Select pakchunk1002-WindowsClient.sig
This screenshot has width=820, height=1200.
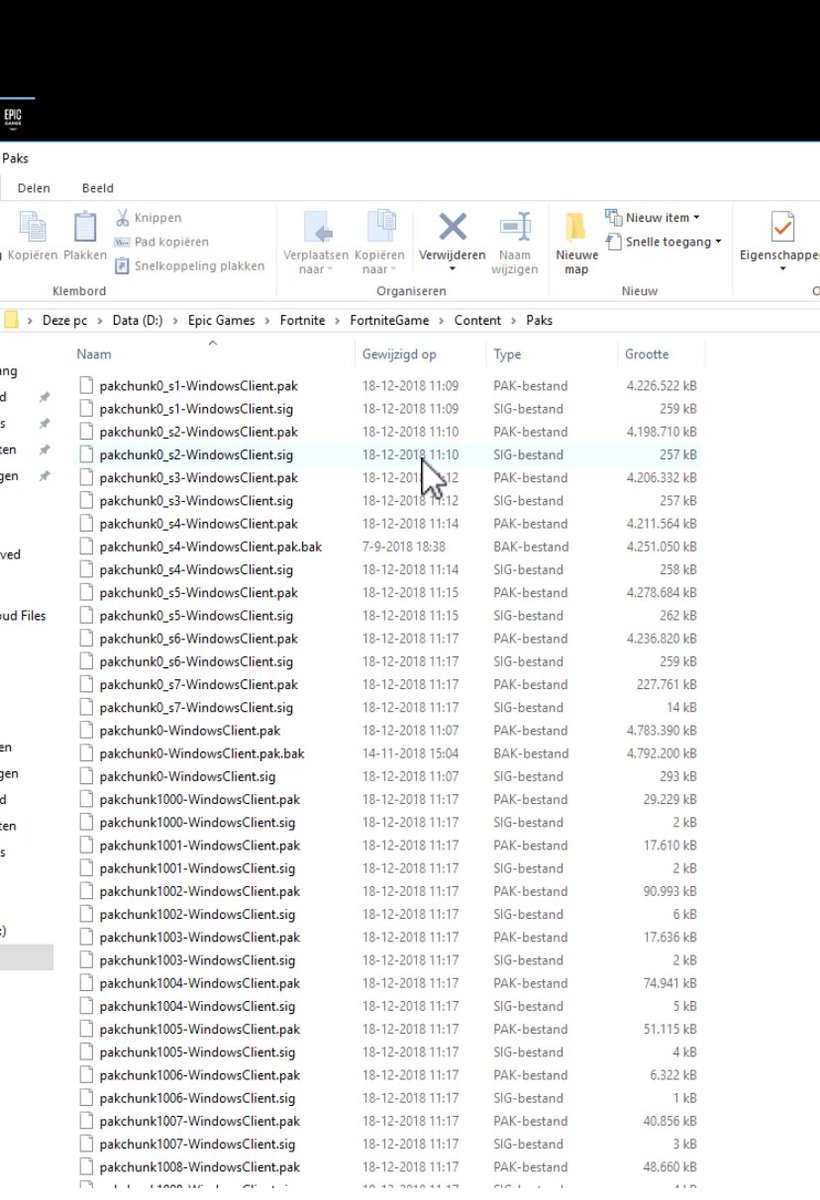(197, 914)
